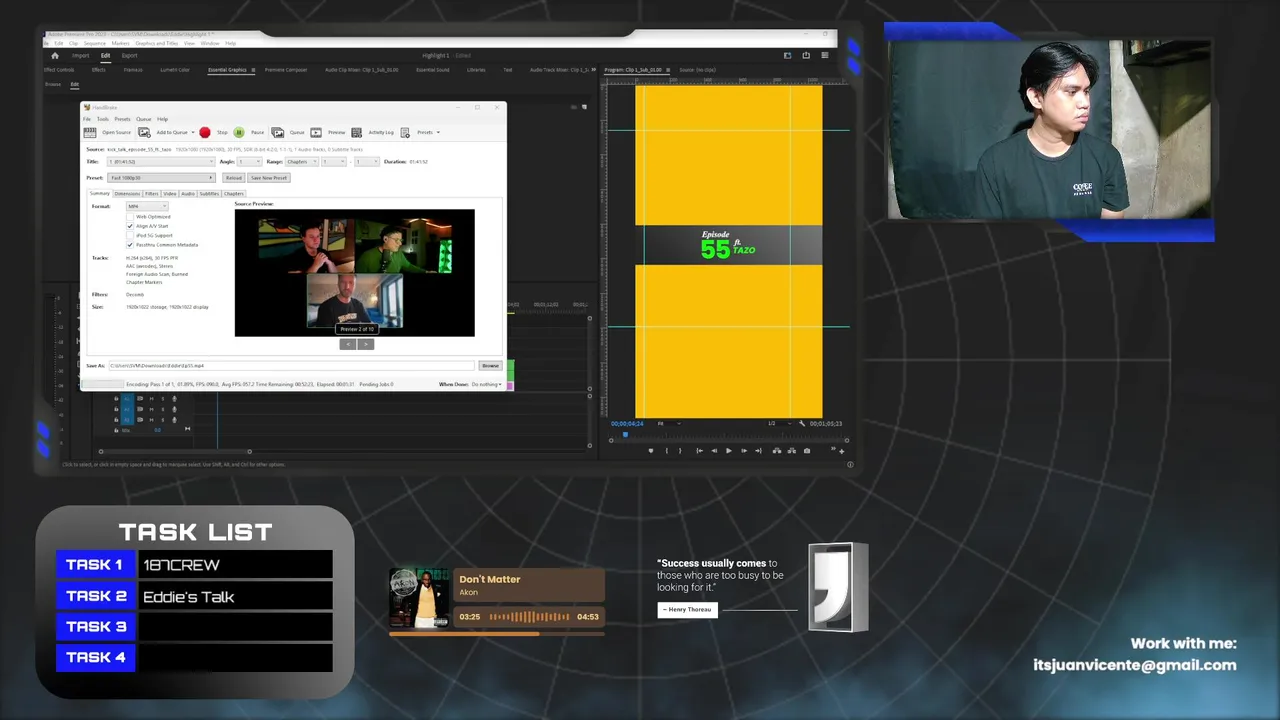
Task: Open the Angle dropdown
Action: (249, 162)
